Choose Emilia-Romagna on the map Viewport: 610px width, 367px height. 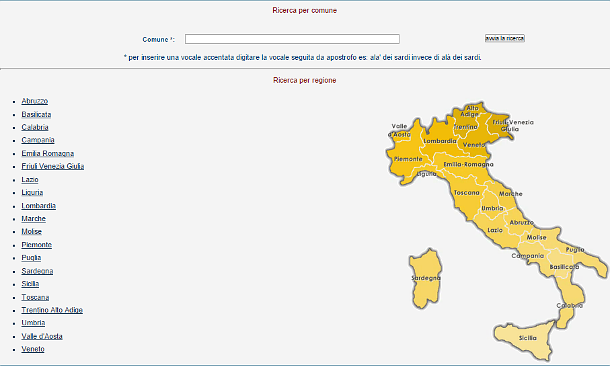pyautogui.click(x=468, y=165)
